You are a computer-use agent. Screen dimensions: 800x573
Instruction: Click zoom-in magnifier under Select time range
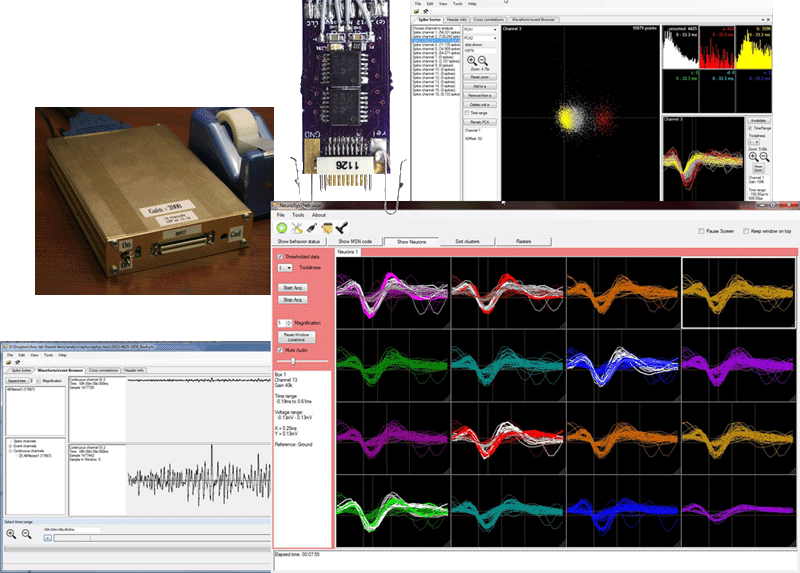(11, 535)
